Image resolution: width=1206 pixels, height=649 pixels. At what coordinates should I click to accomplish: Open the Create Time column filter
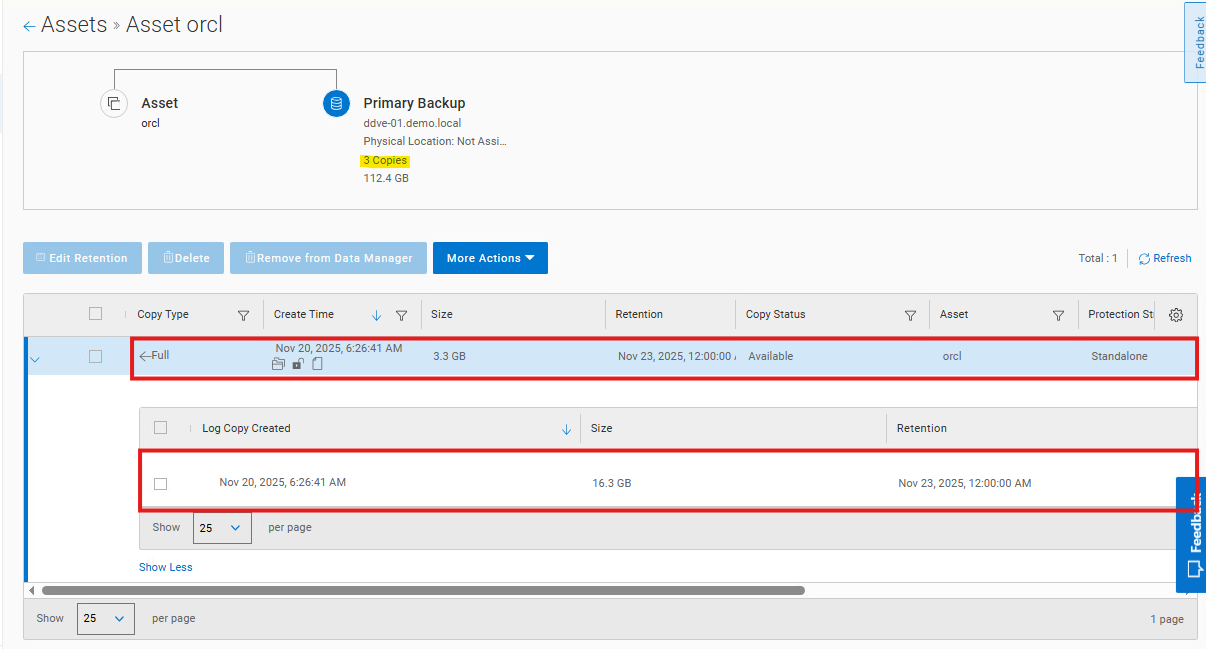click(401, 315)
